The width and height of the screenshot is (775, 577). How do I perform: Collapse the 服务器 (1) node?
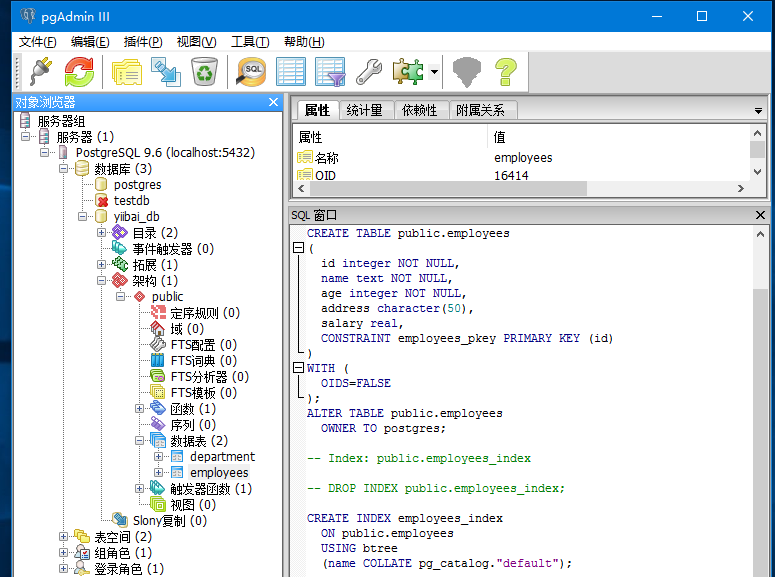click(x=26, y=136)
